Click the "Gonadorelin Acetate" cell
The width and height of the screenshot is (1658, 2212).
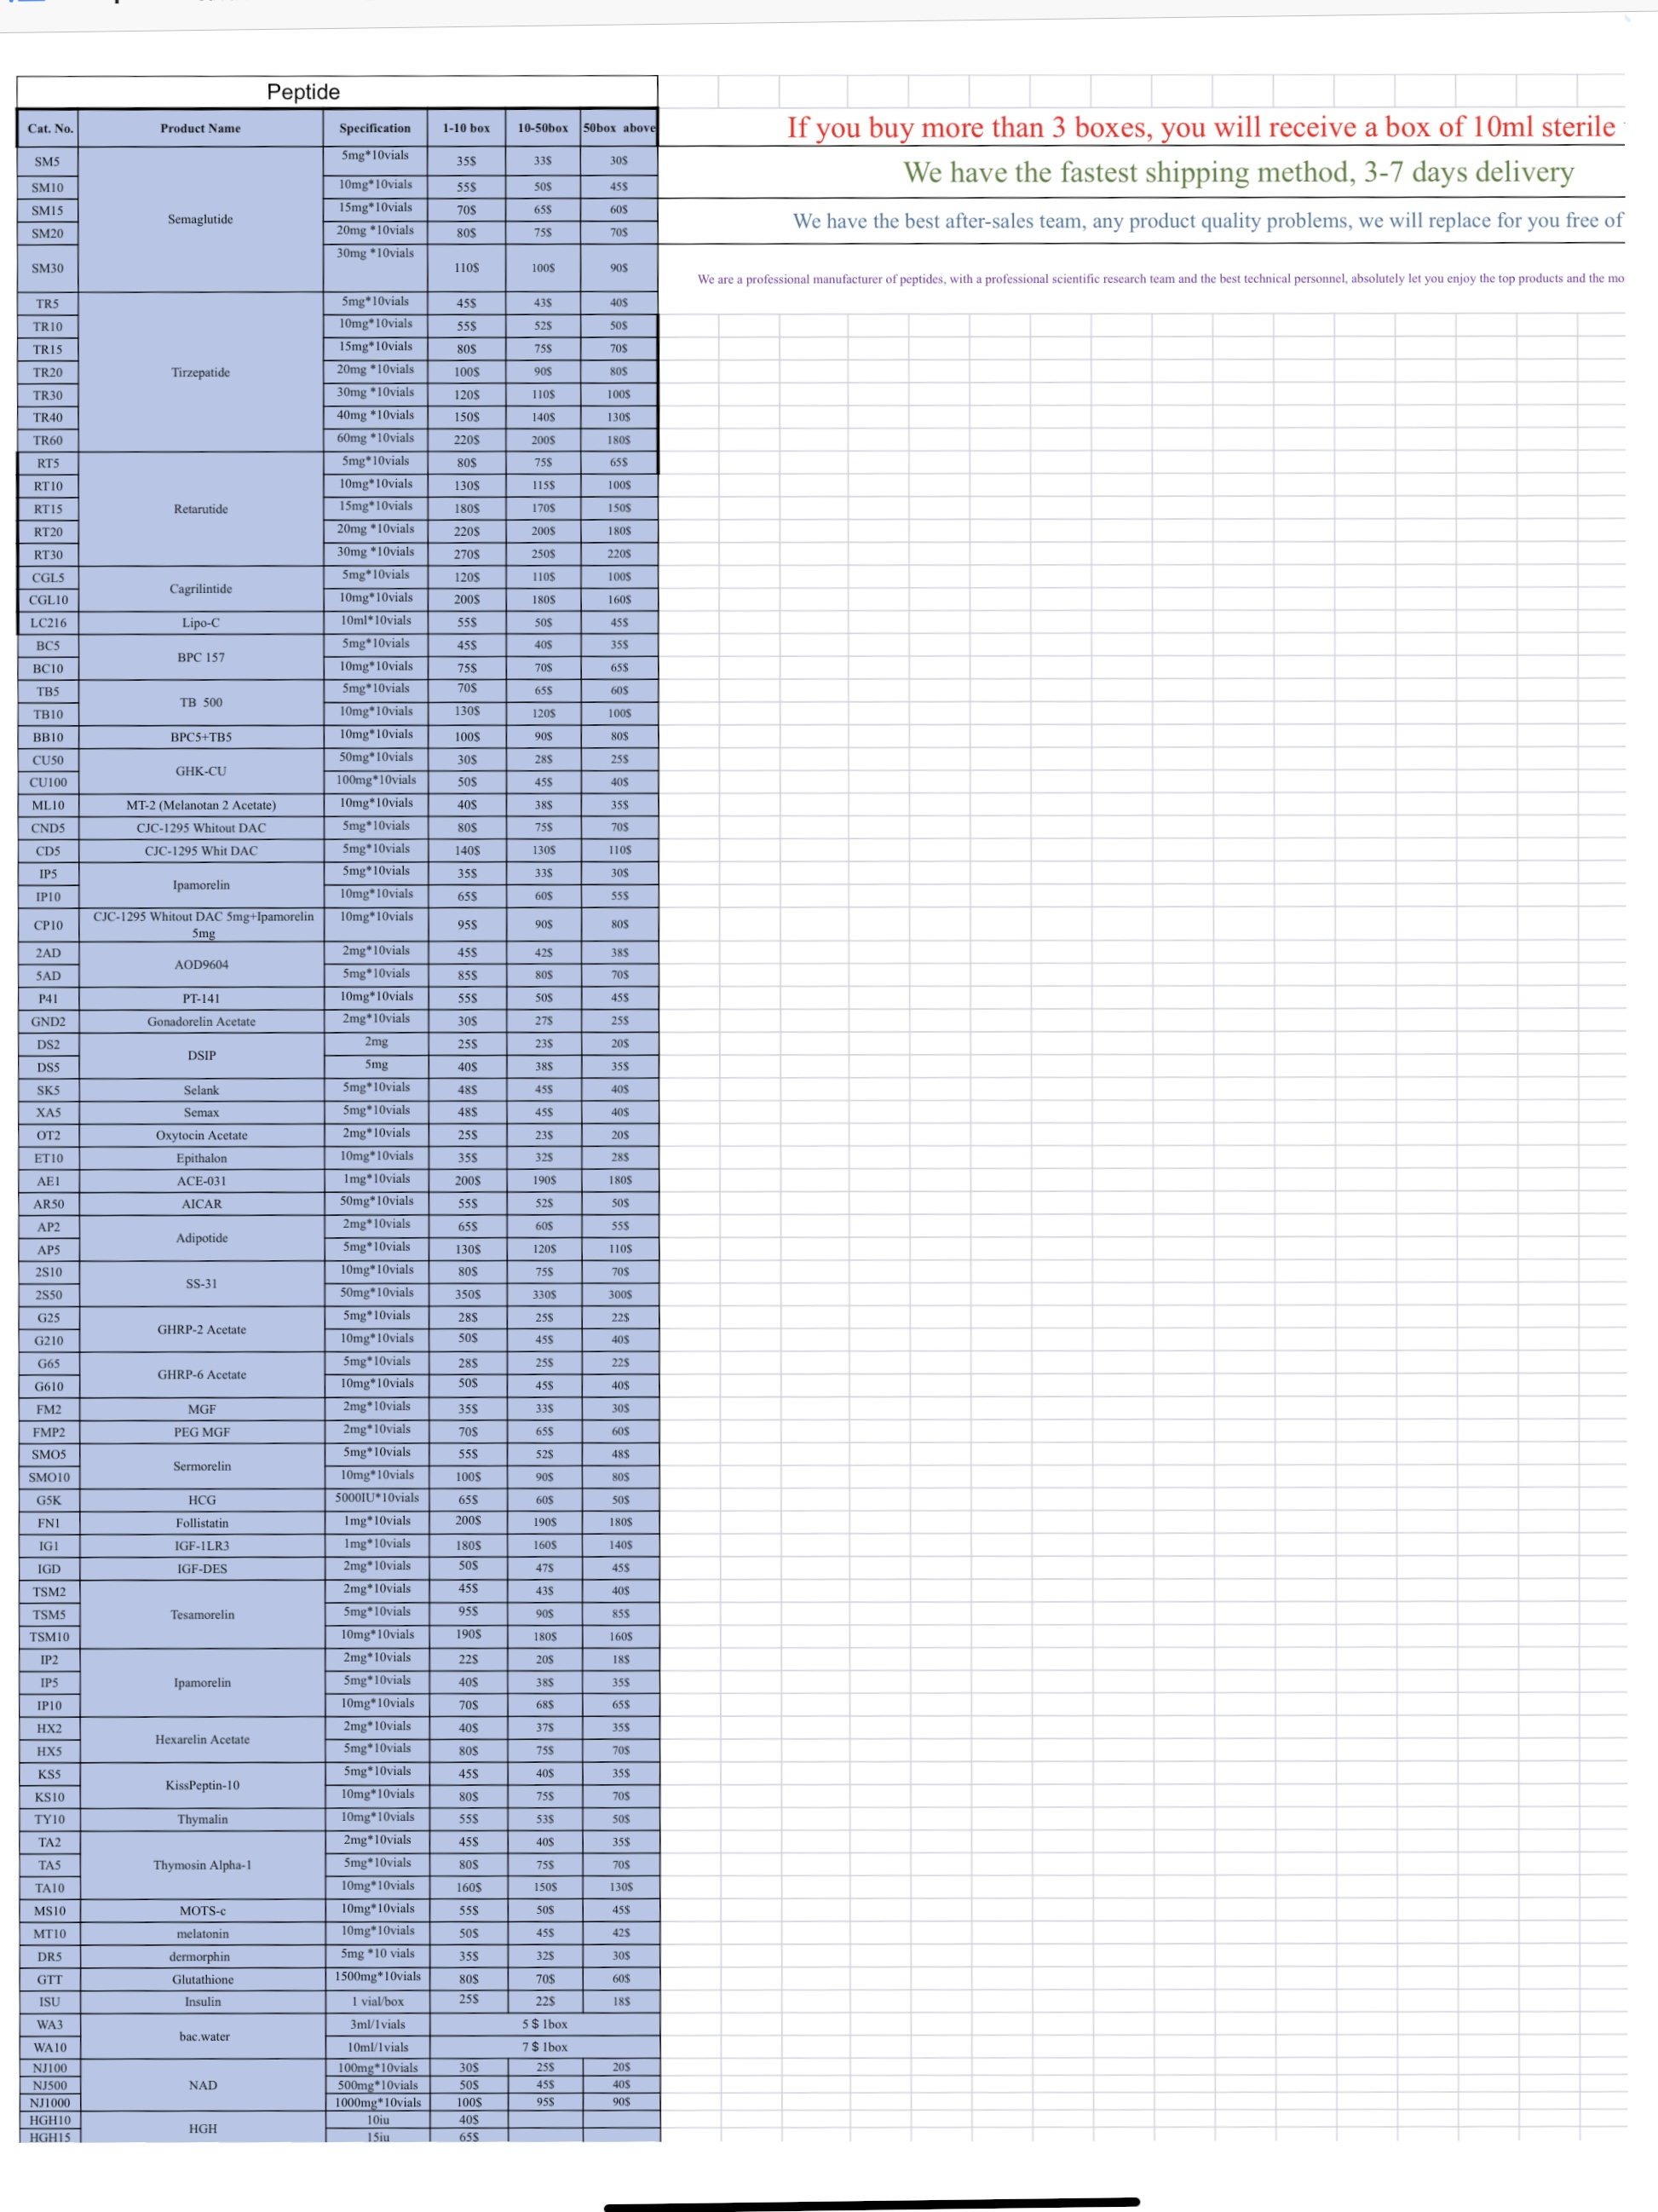tap(201, 1021)
